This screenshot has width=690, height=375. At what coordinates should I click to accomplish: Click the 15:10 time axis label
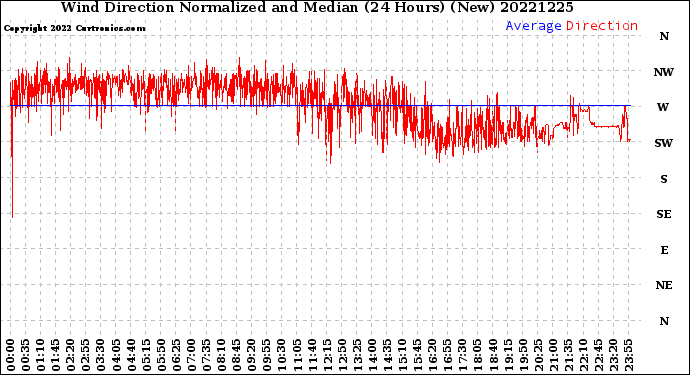click(x=401, y=356)
